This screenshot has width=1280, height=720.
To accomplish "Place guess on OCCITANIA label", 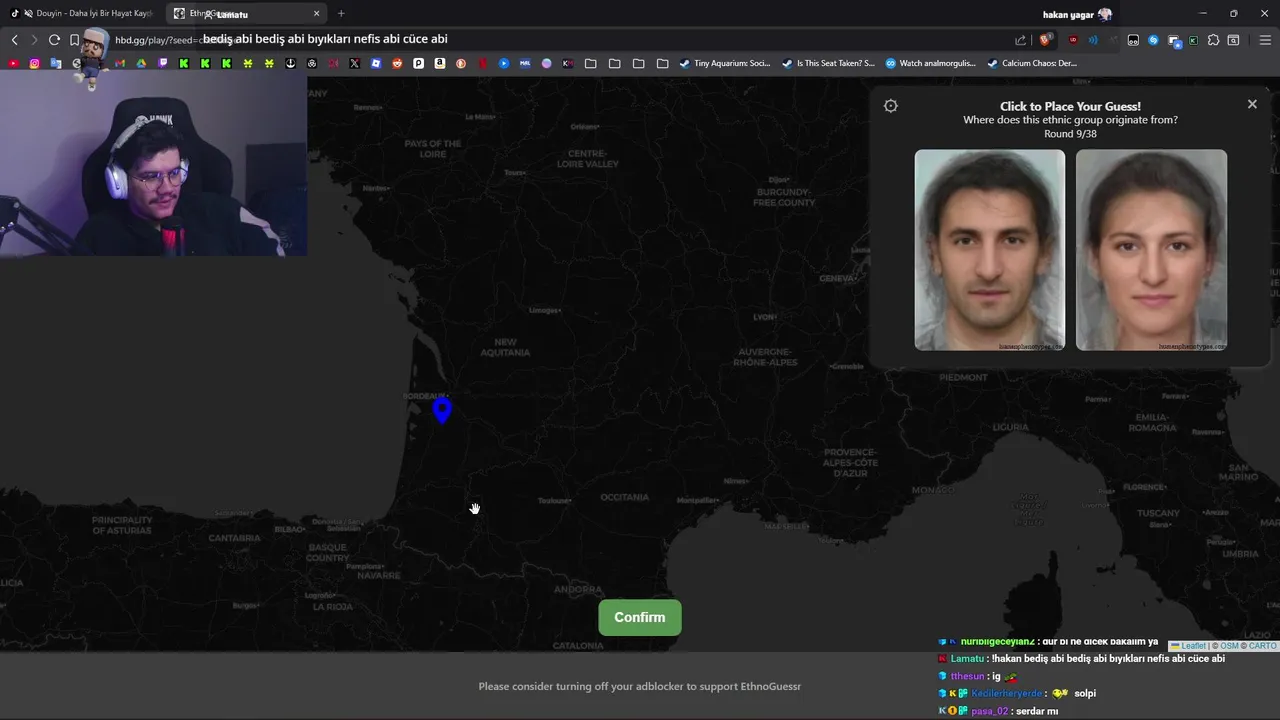I will 625,497.
